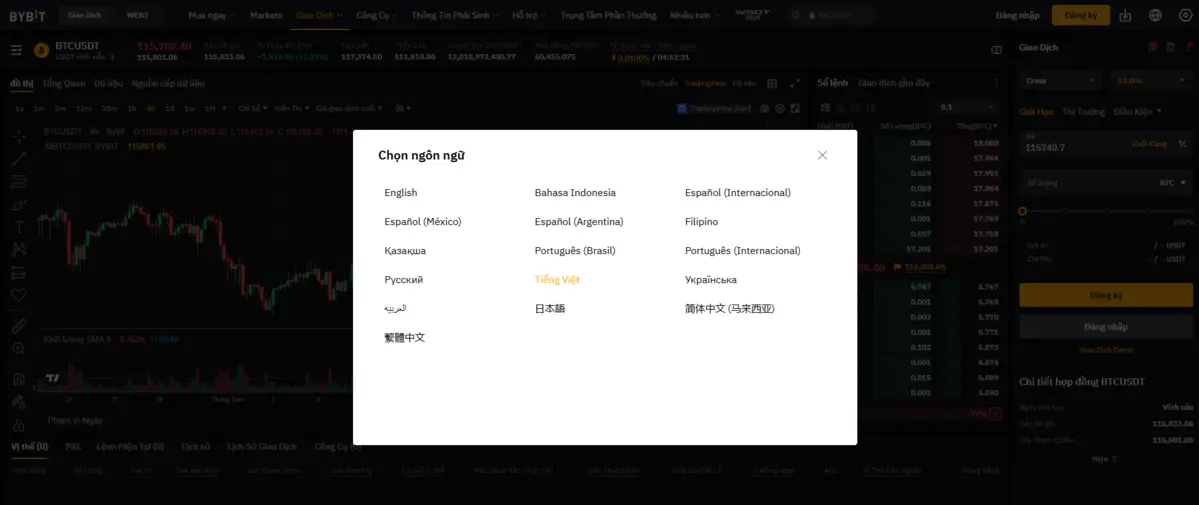Select the text annotation tool in chart sidebar

[x=18, y=227]
